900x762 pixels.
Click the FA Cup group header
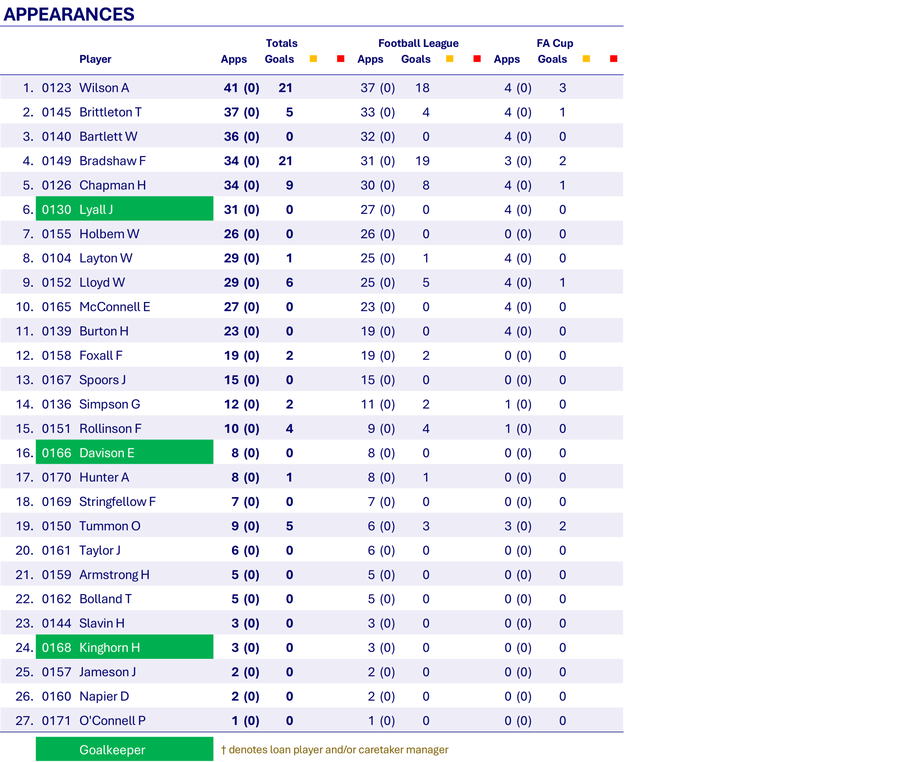(555, 43)
